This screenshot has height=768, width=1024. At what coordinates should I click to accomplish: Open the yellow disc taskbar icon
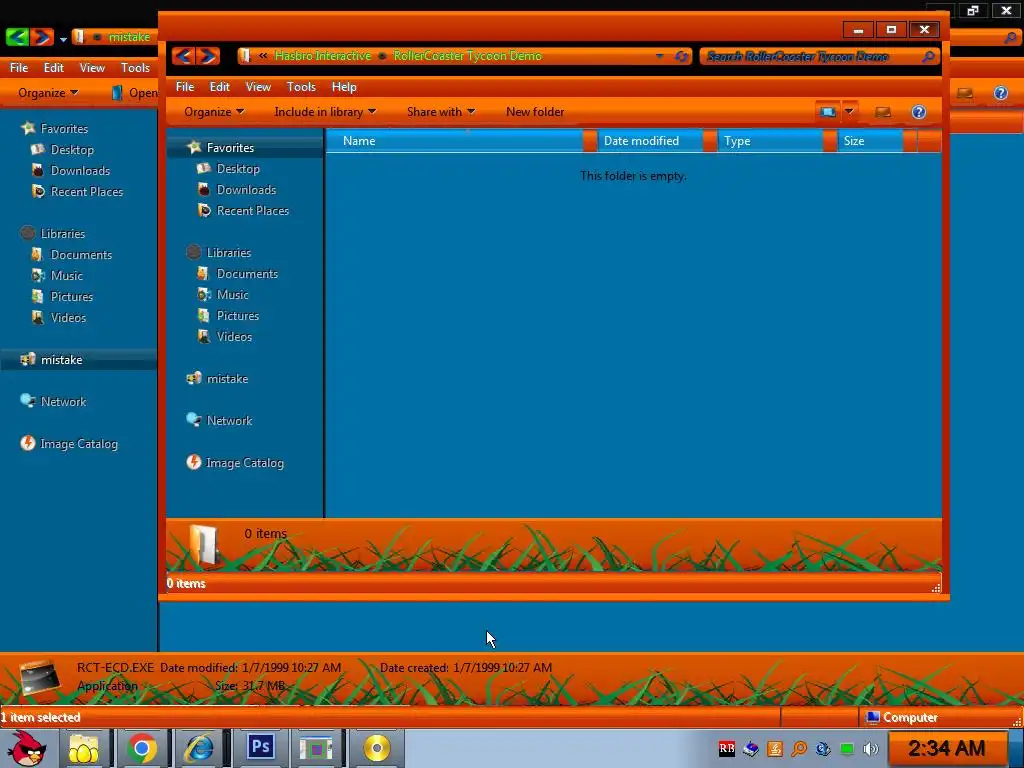(377, 748)
